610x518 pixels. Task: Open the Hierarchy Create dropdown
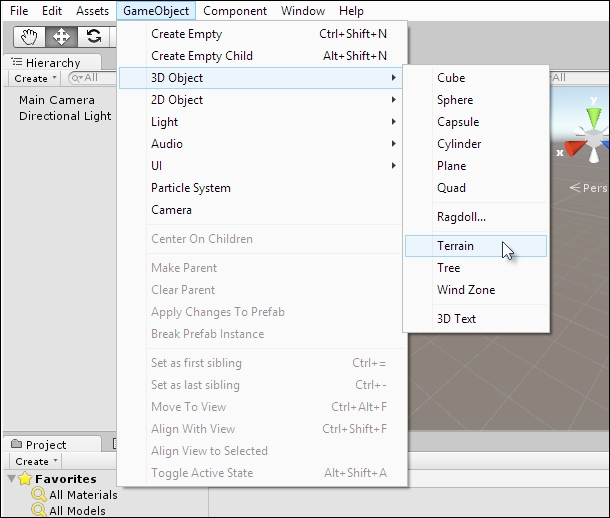(35, 79)
